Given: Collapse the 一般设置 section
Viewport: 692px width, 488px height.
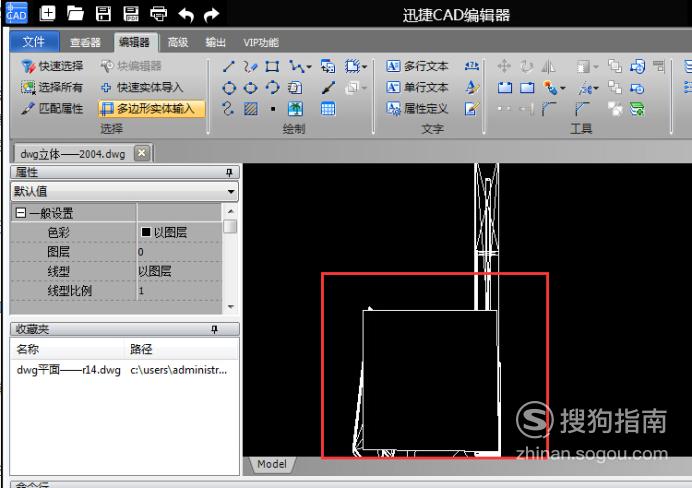Looking at the screenshot, I should point(20,213).
